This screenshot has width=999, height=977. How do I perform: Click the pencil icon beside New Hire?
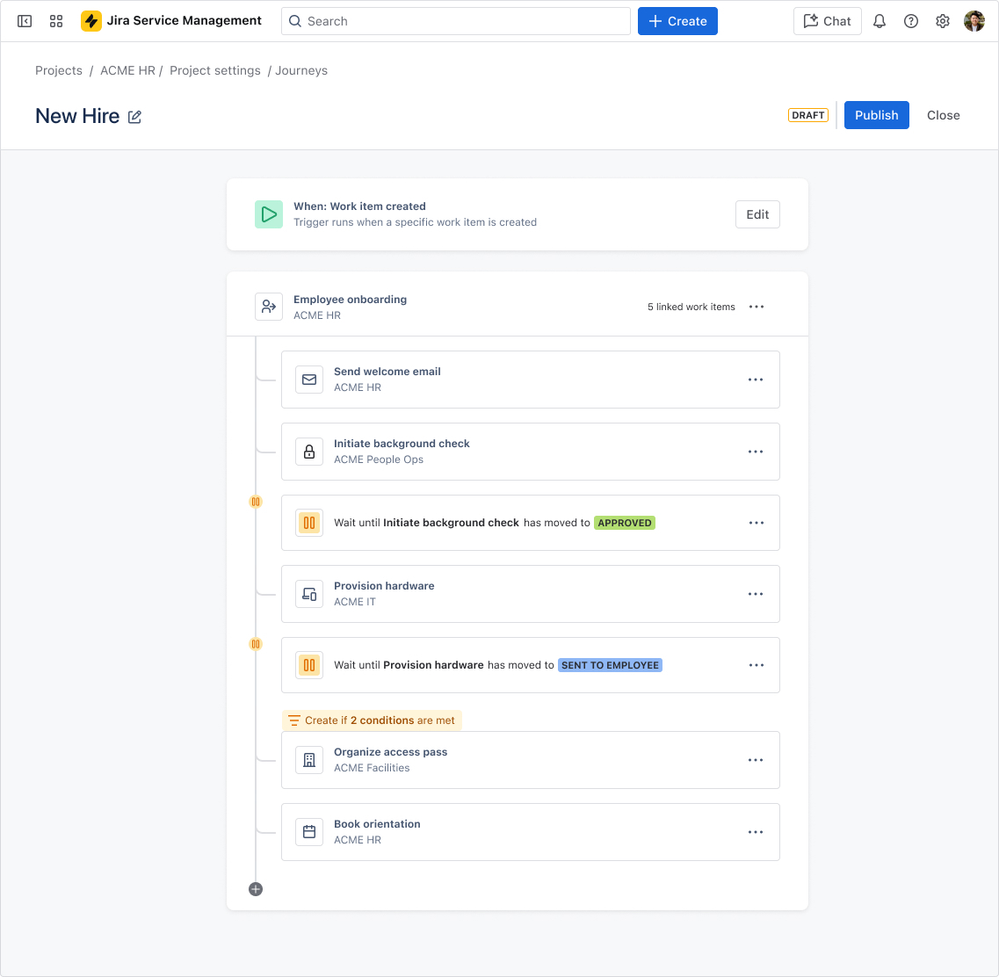[x=135, y=117]
